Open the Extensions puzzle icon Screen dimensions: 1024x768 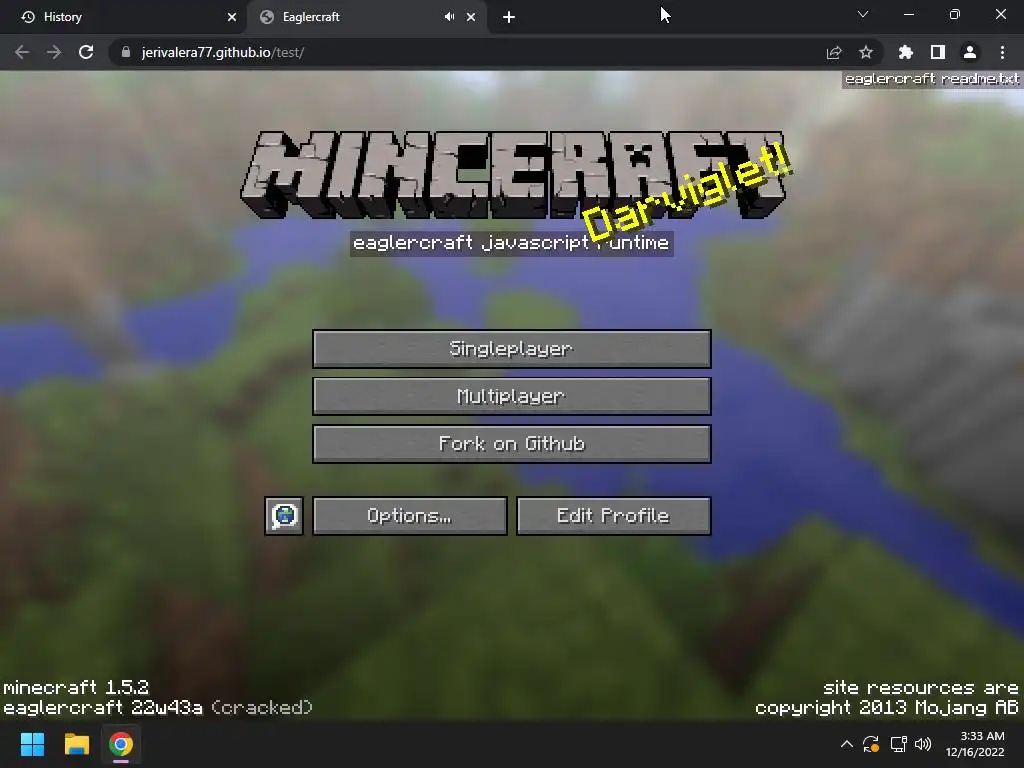click(906, 52)
